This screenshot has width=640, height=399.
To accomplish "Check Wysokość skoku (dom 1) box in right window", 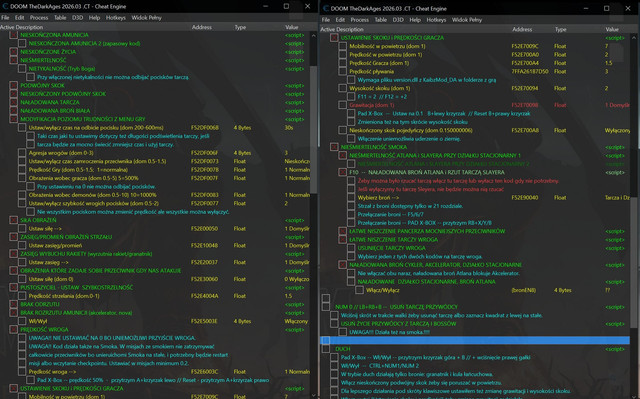I will 342,88.
